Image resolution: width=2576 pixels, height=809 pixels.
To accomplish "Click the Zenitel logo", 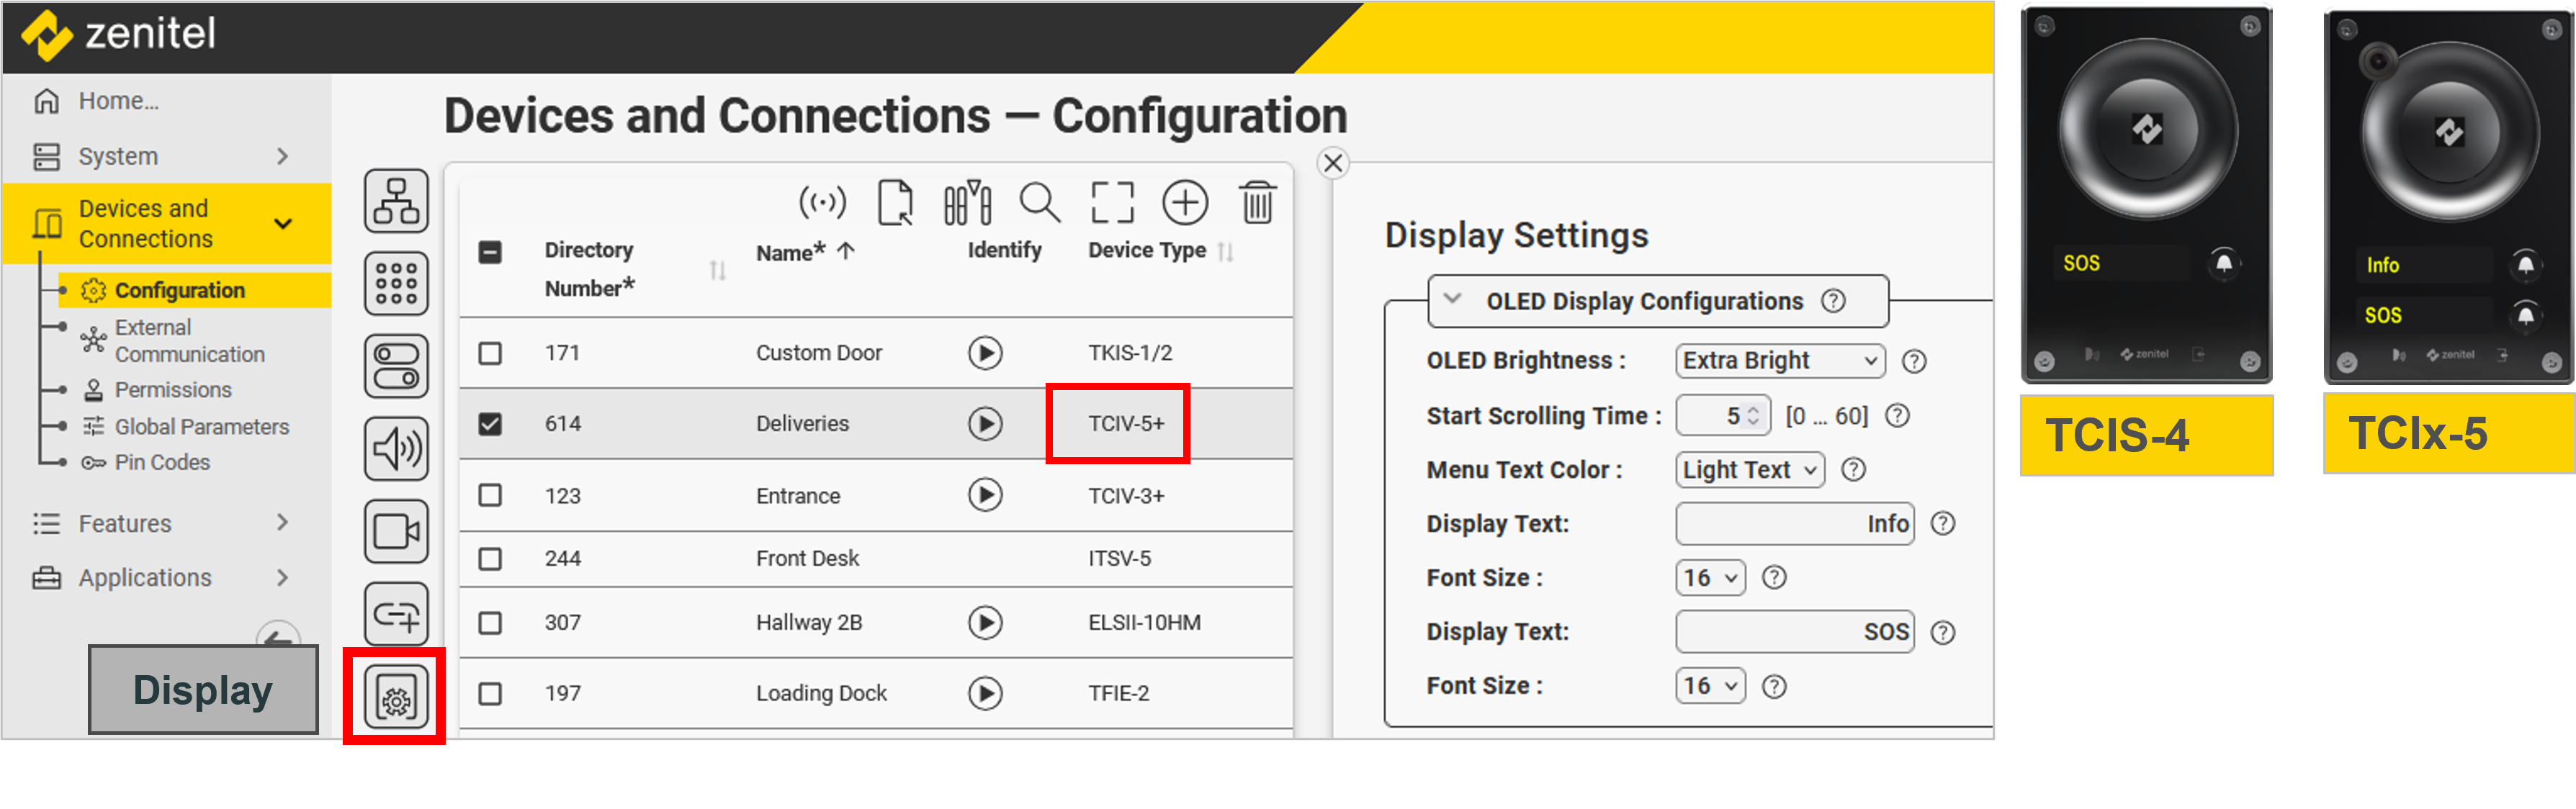I will click(x=118, y=34).
